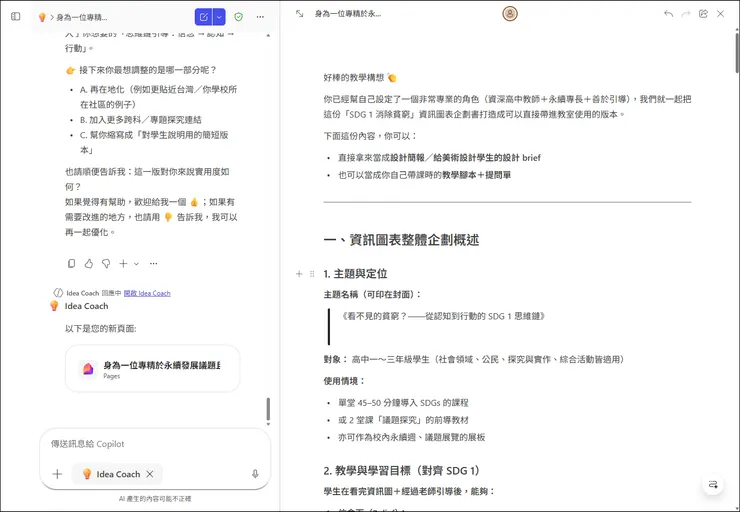This screenshot has width=740, height=512.
Task: Click the floating rewrite icon at bottom right
Action: coord(713,484)
